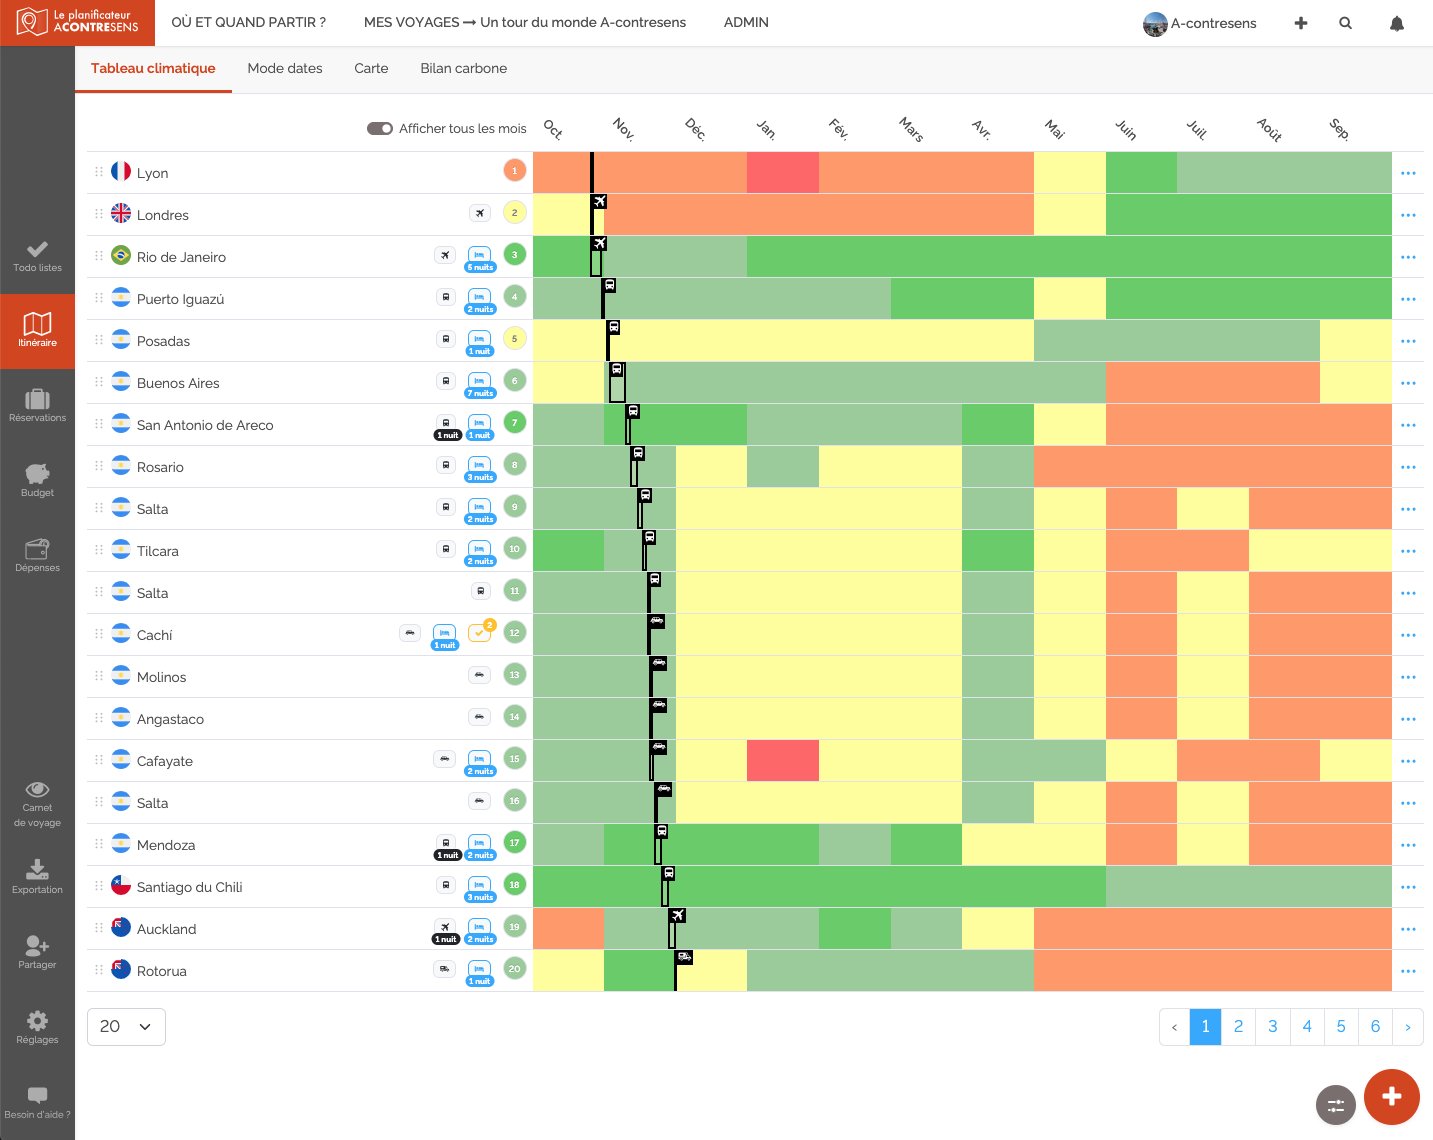Screen dimensions: 1433x1140
Task: Open Itinéraire in the sidebar
Action: 37,331
